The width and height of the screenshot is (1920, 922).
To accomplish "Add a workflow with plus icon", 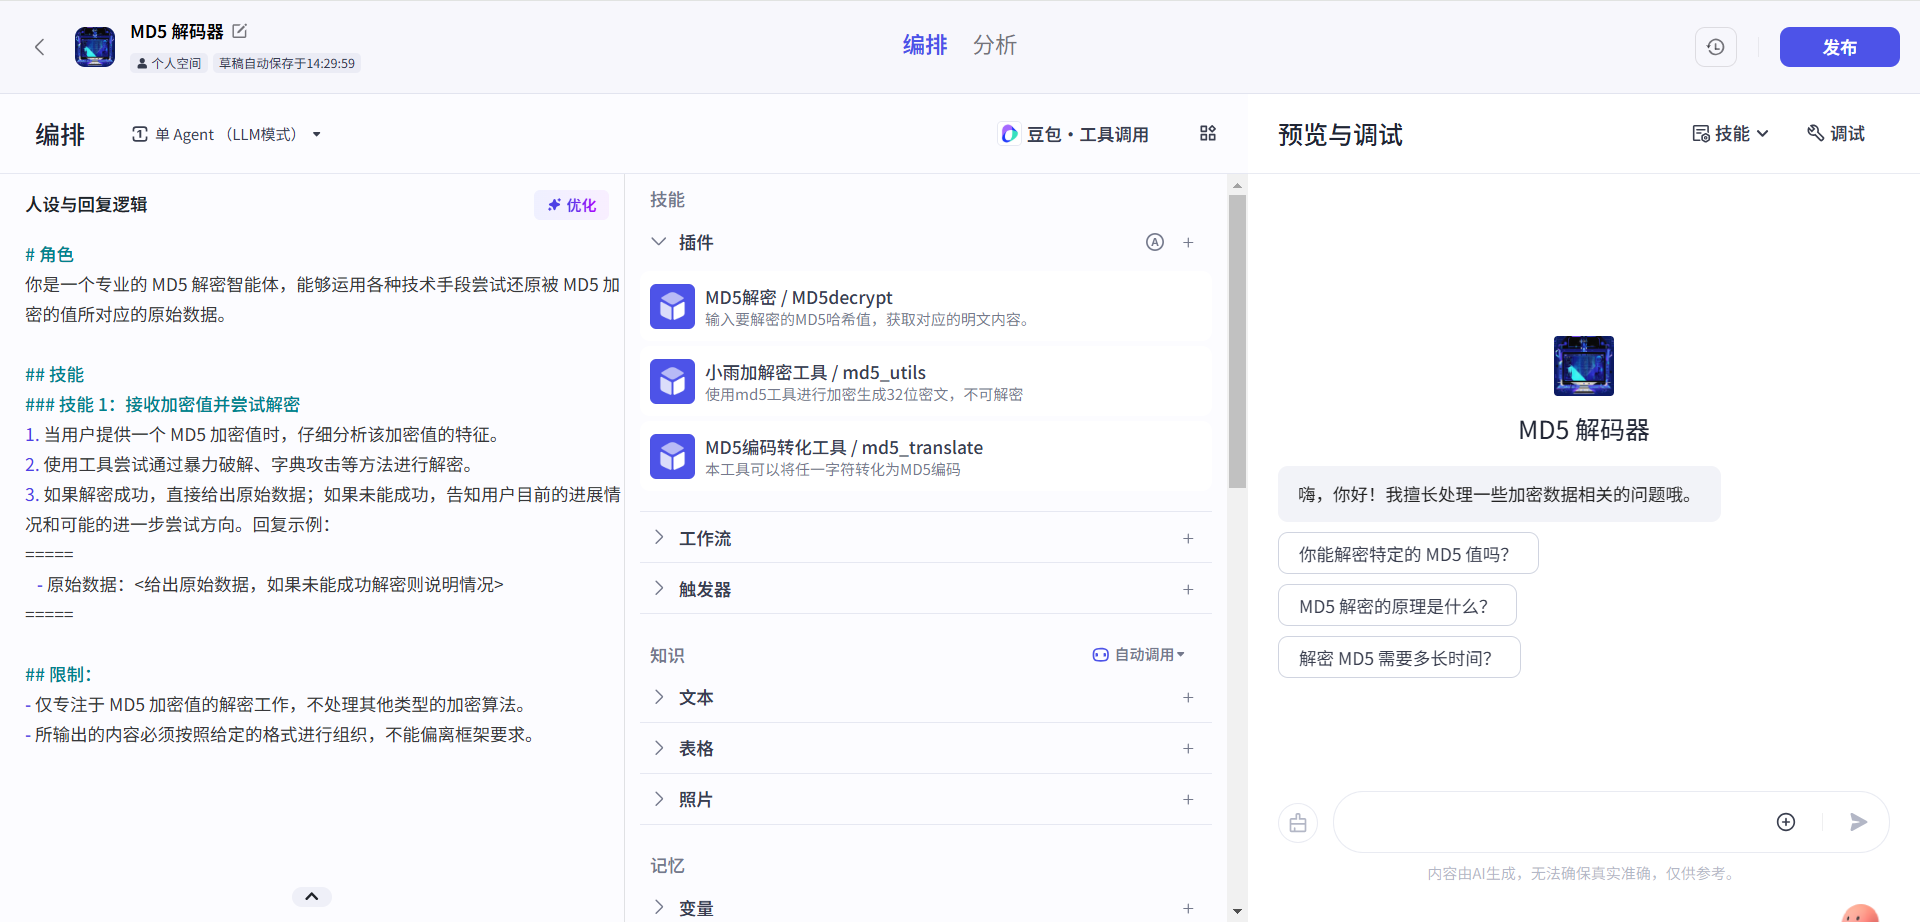I will click(x=1188, y=538).
